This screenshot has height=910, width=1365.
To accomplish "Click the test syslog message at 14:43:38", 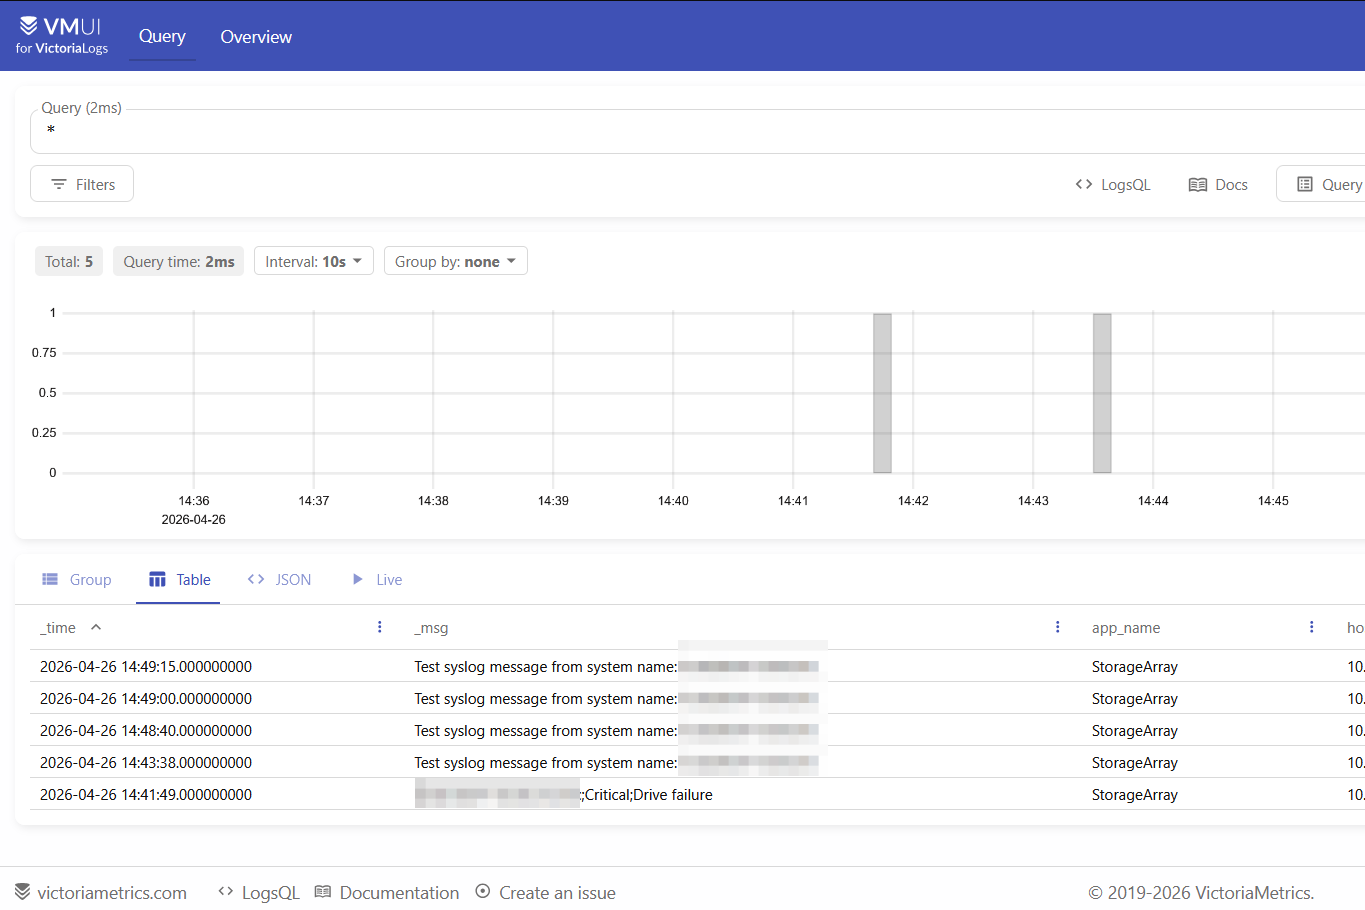I will tap(546, 763).
